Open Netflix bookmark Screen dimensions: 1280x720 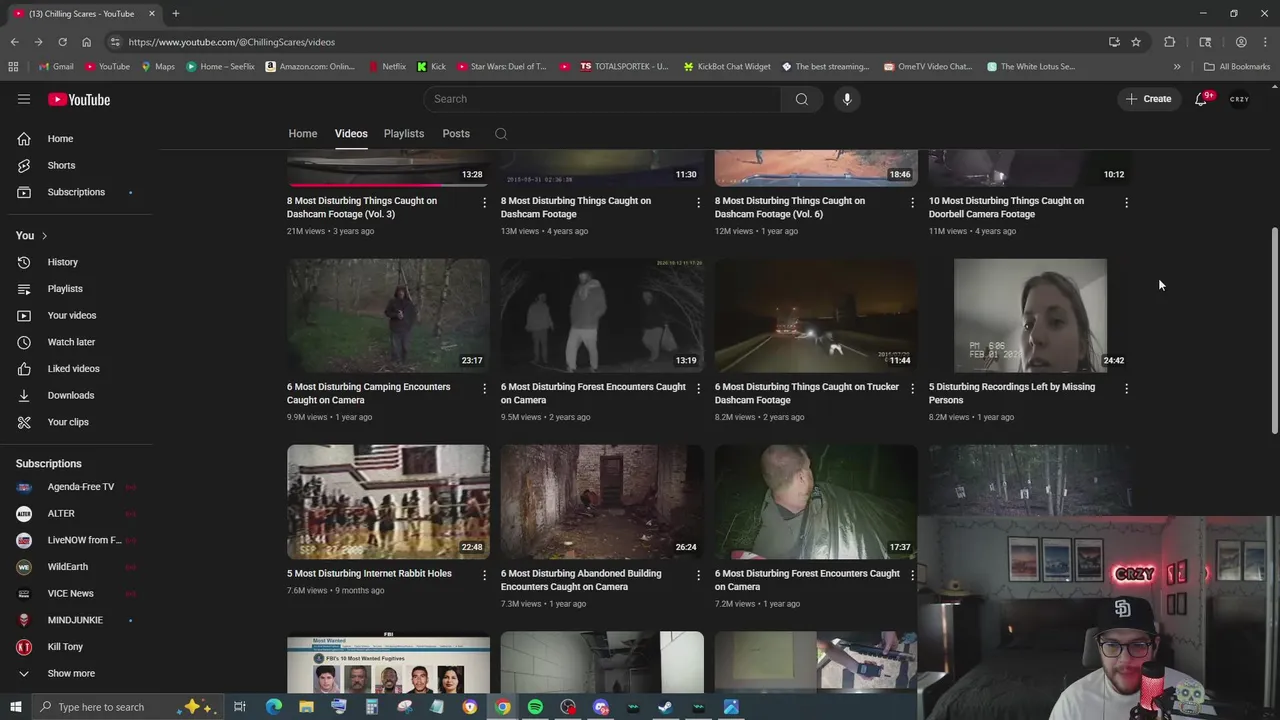click(x=386, y=67)
